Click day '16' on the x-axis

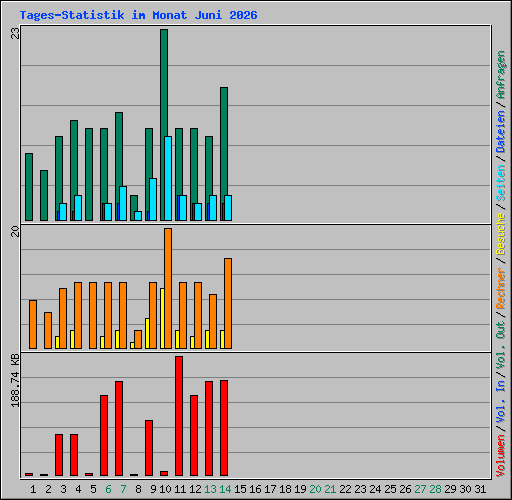[x=255, y=489]
